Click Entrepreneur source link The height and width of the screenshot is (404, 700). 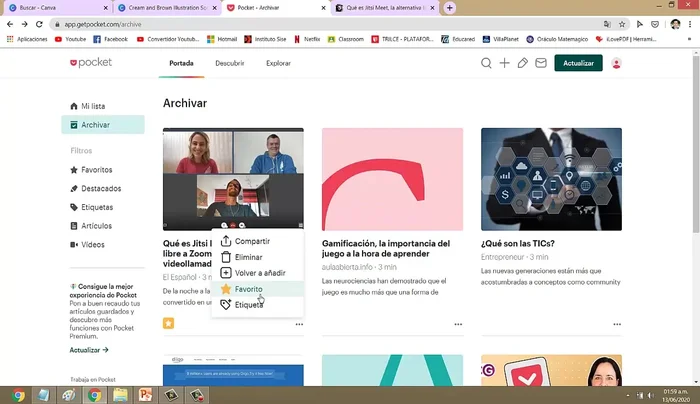coord(502,257)
